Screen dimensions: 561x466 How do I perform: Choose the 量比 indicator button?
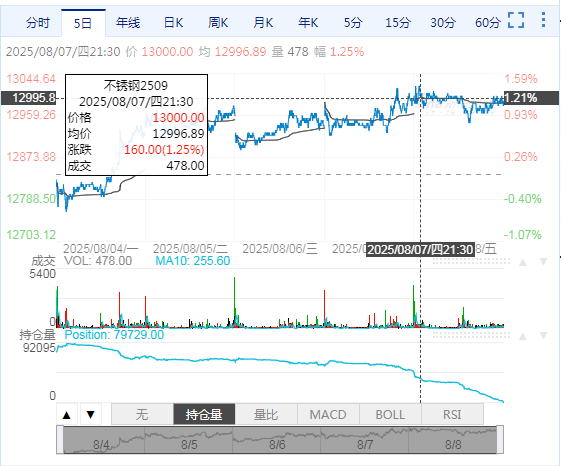(266, 414)
